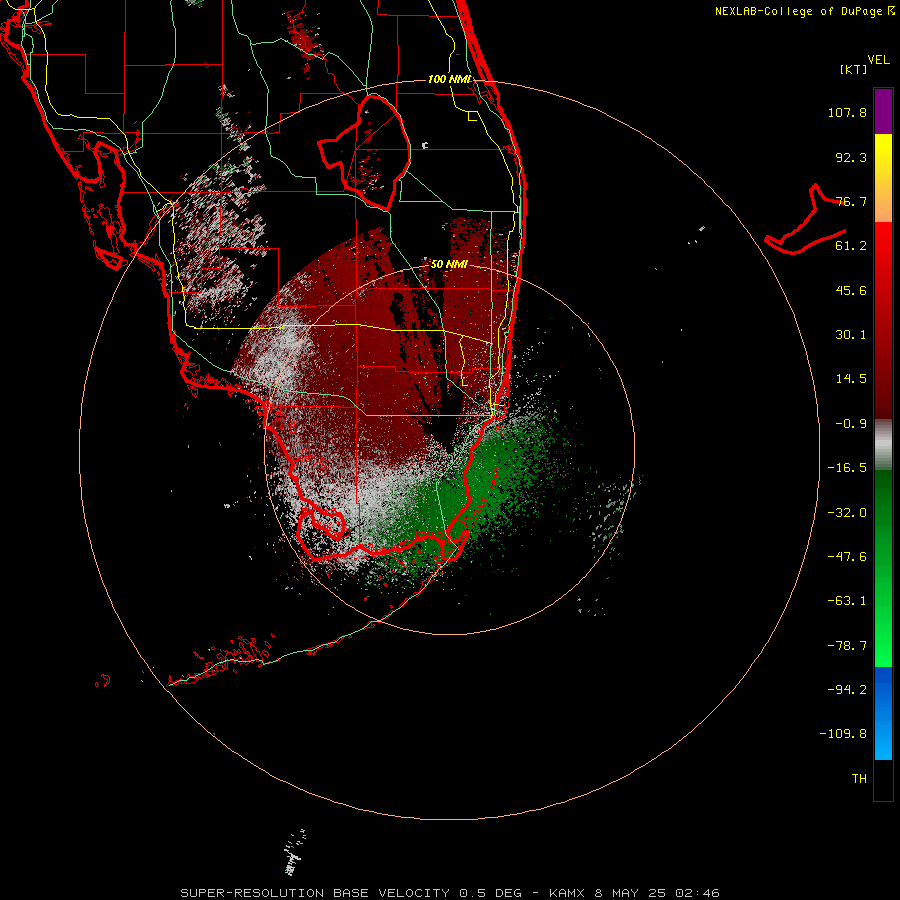Click the -0.9 velocity scale value
This screenshot has width=900, height=900.
pos(851,424)
